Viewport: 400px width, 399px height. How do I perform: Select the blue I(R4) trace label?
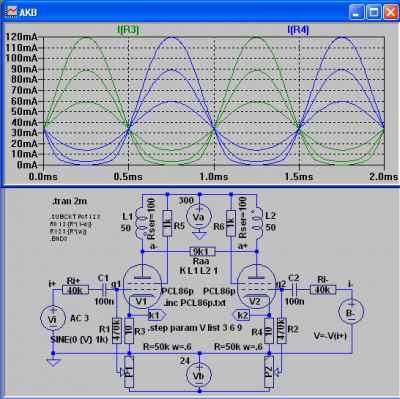tap(298, 30)
